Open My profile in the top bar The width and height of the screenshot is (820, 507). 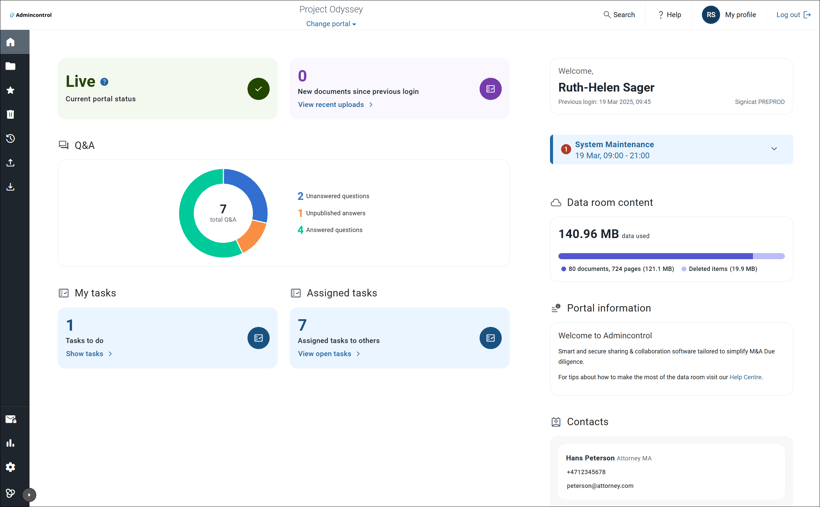pos(729,15)
